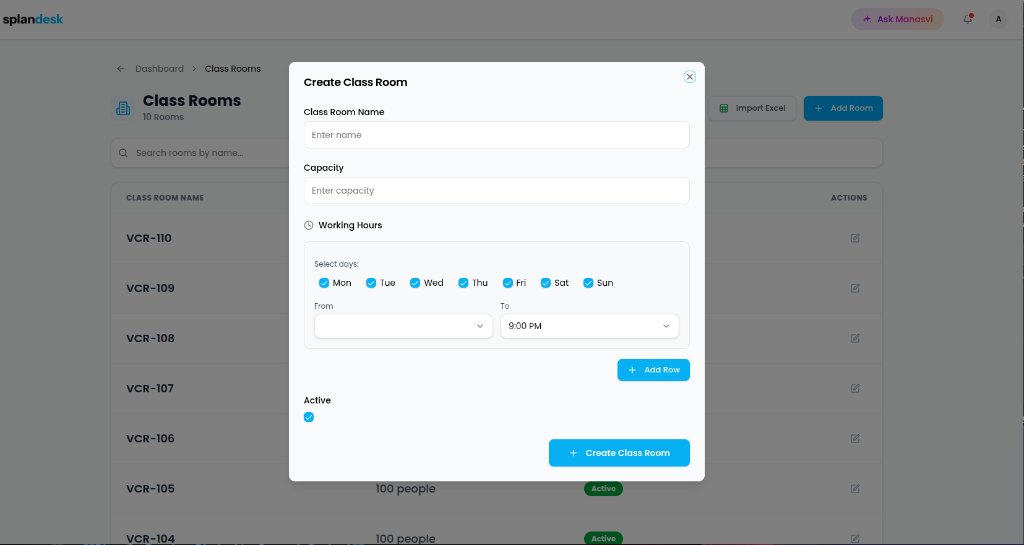Open the To time dropdown showing 9:00 PM
Image resolution: width=1024 pixels, height=545 pixels.
click(590, 326)
